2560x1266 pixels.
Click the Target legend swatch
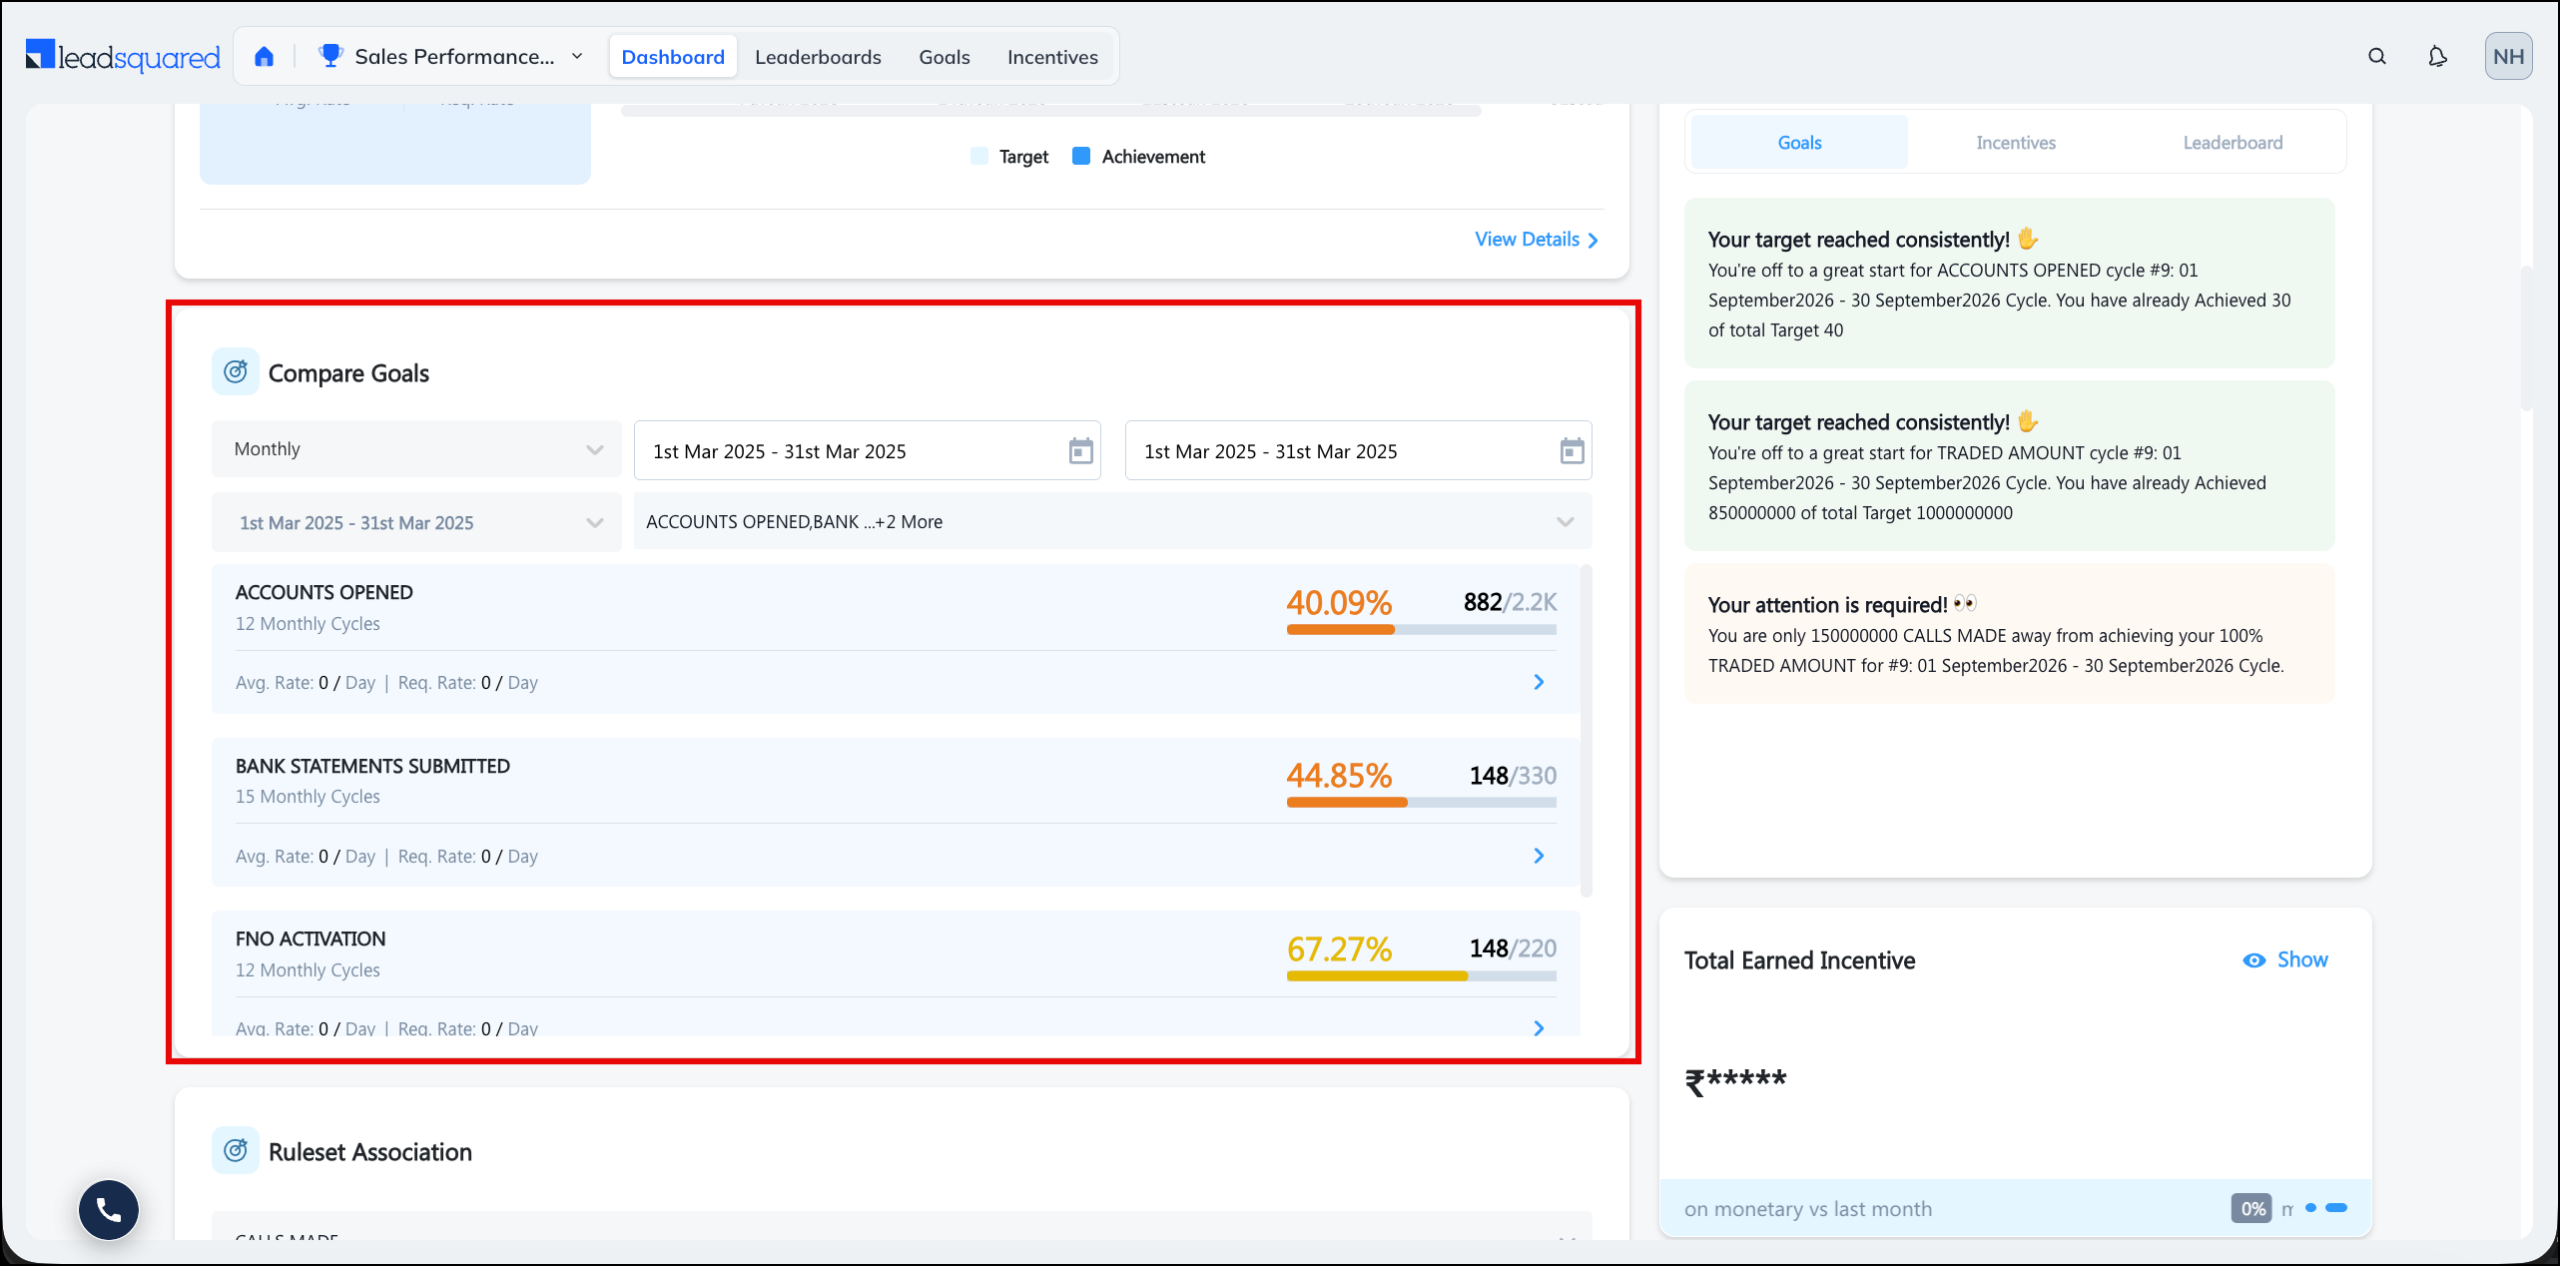coord(979,156)
